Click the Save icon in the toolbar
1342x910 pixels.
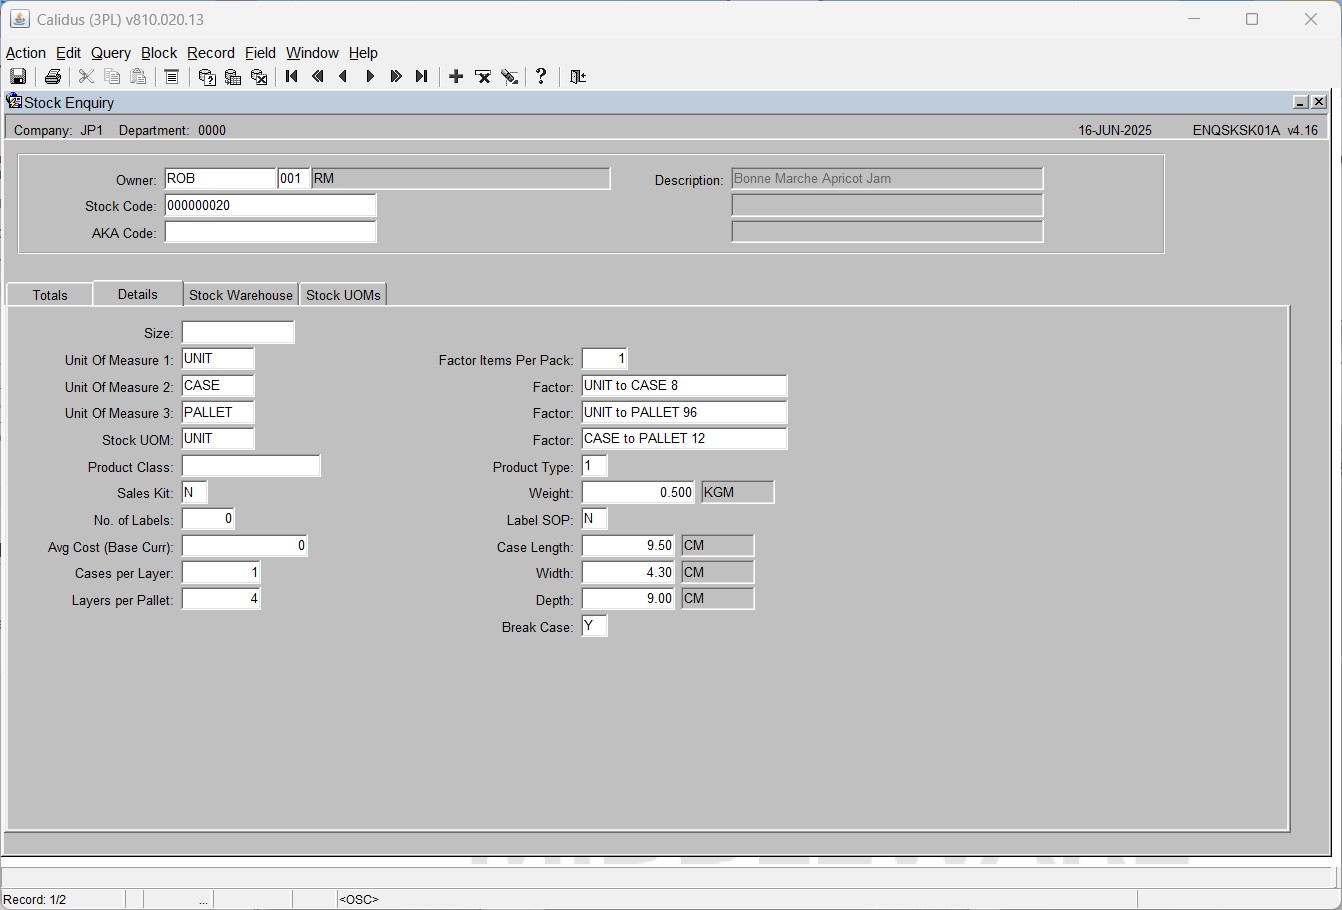tap(18, 77)
